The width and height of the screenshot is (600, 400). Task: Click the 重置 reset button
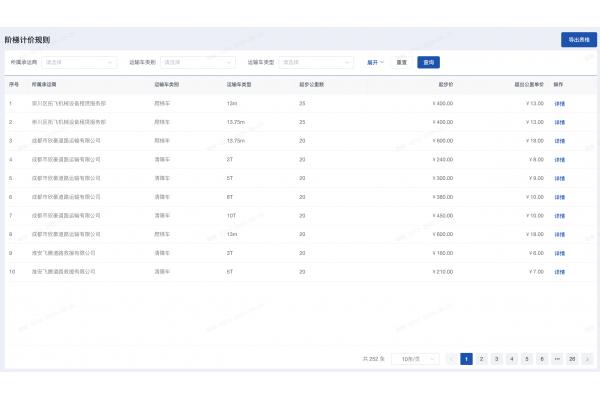pyautogui.click(x=401, y=62)
